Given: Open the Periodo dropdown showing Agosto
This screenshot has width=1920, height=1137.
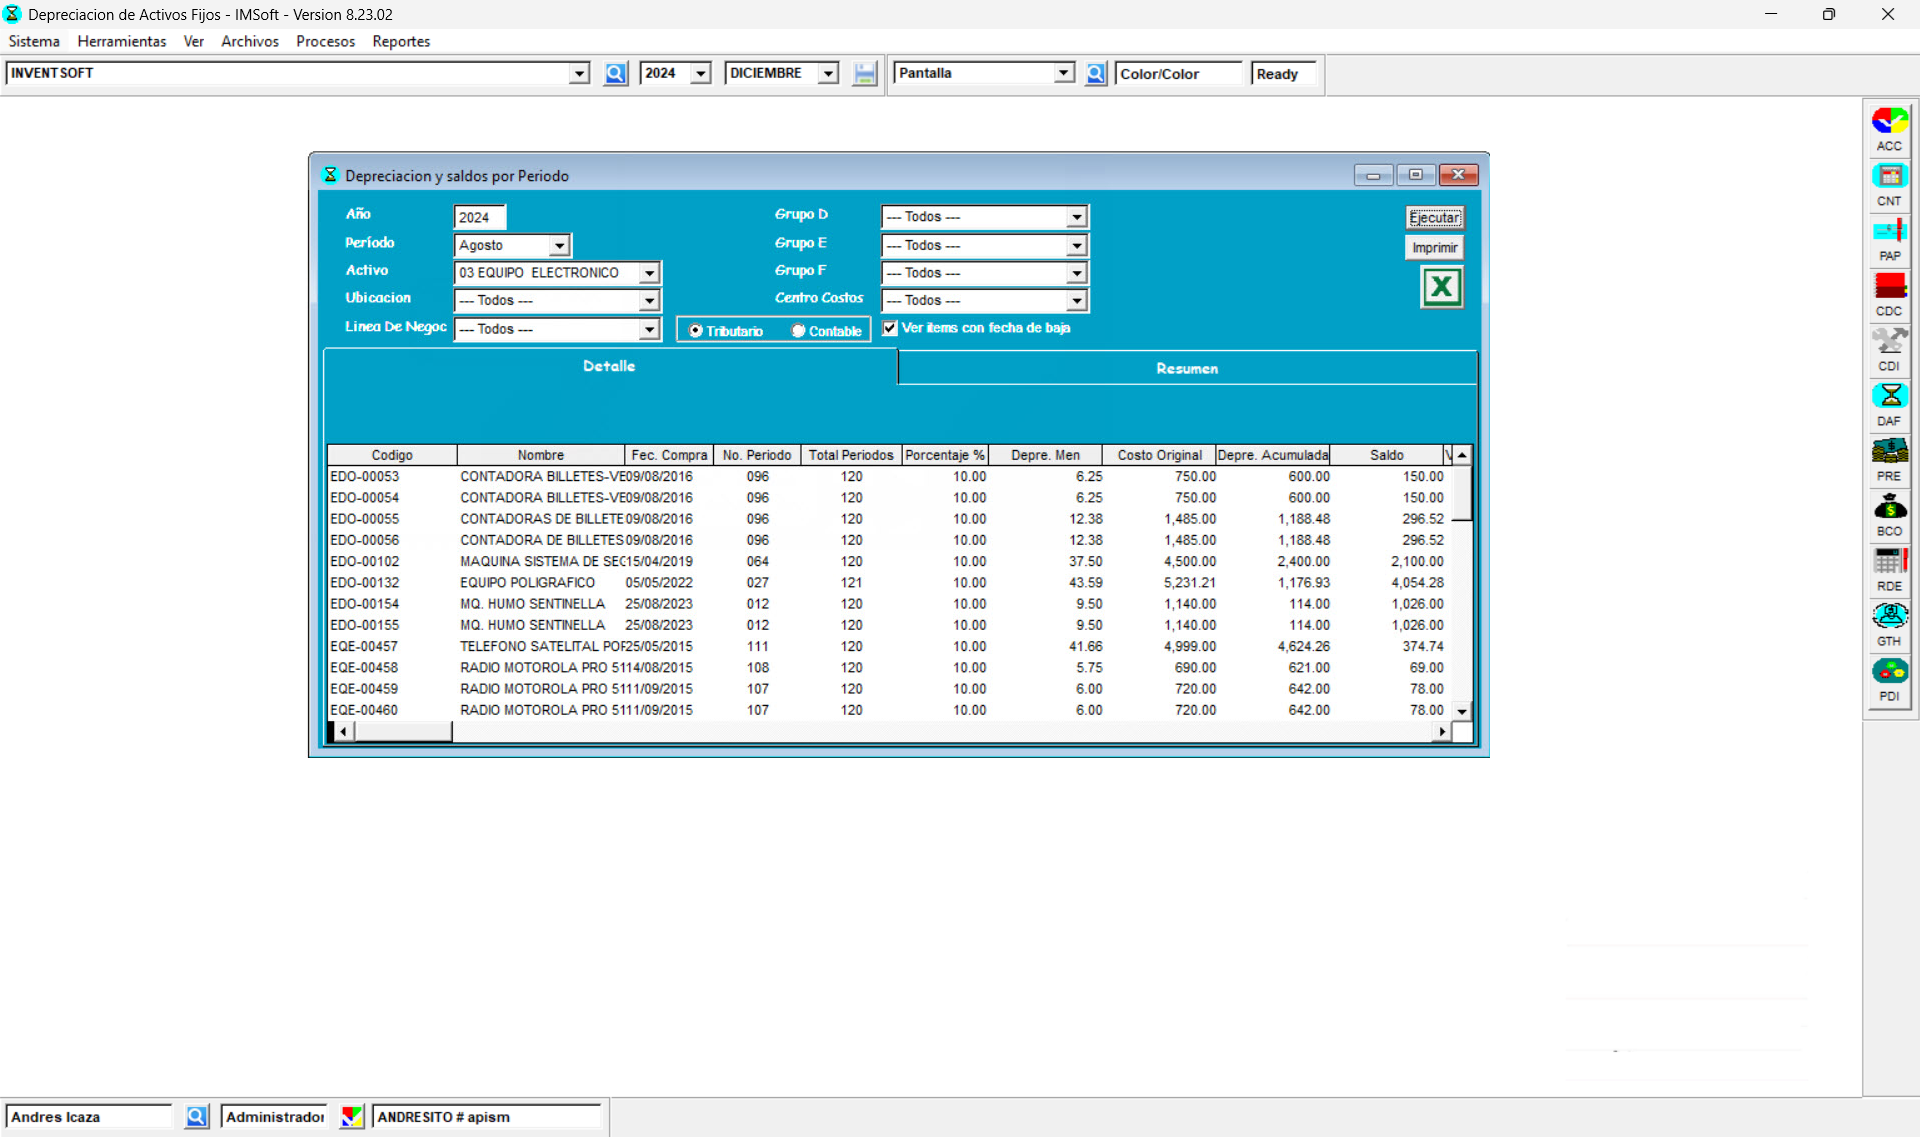Looking at the screenshot, I should coord(559,245).
